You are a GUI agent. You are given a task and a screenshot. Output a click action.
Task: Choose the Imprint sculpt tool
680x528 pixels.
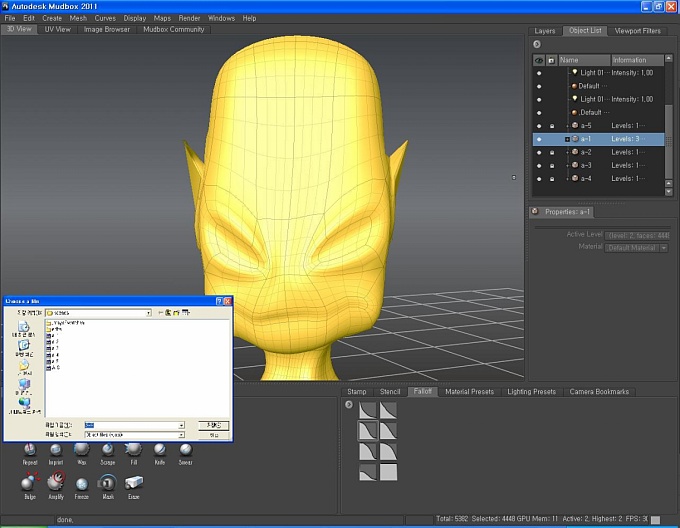[56, 450]
